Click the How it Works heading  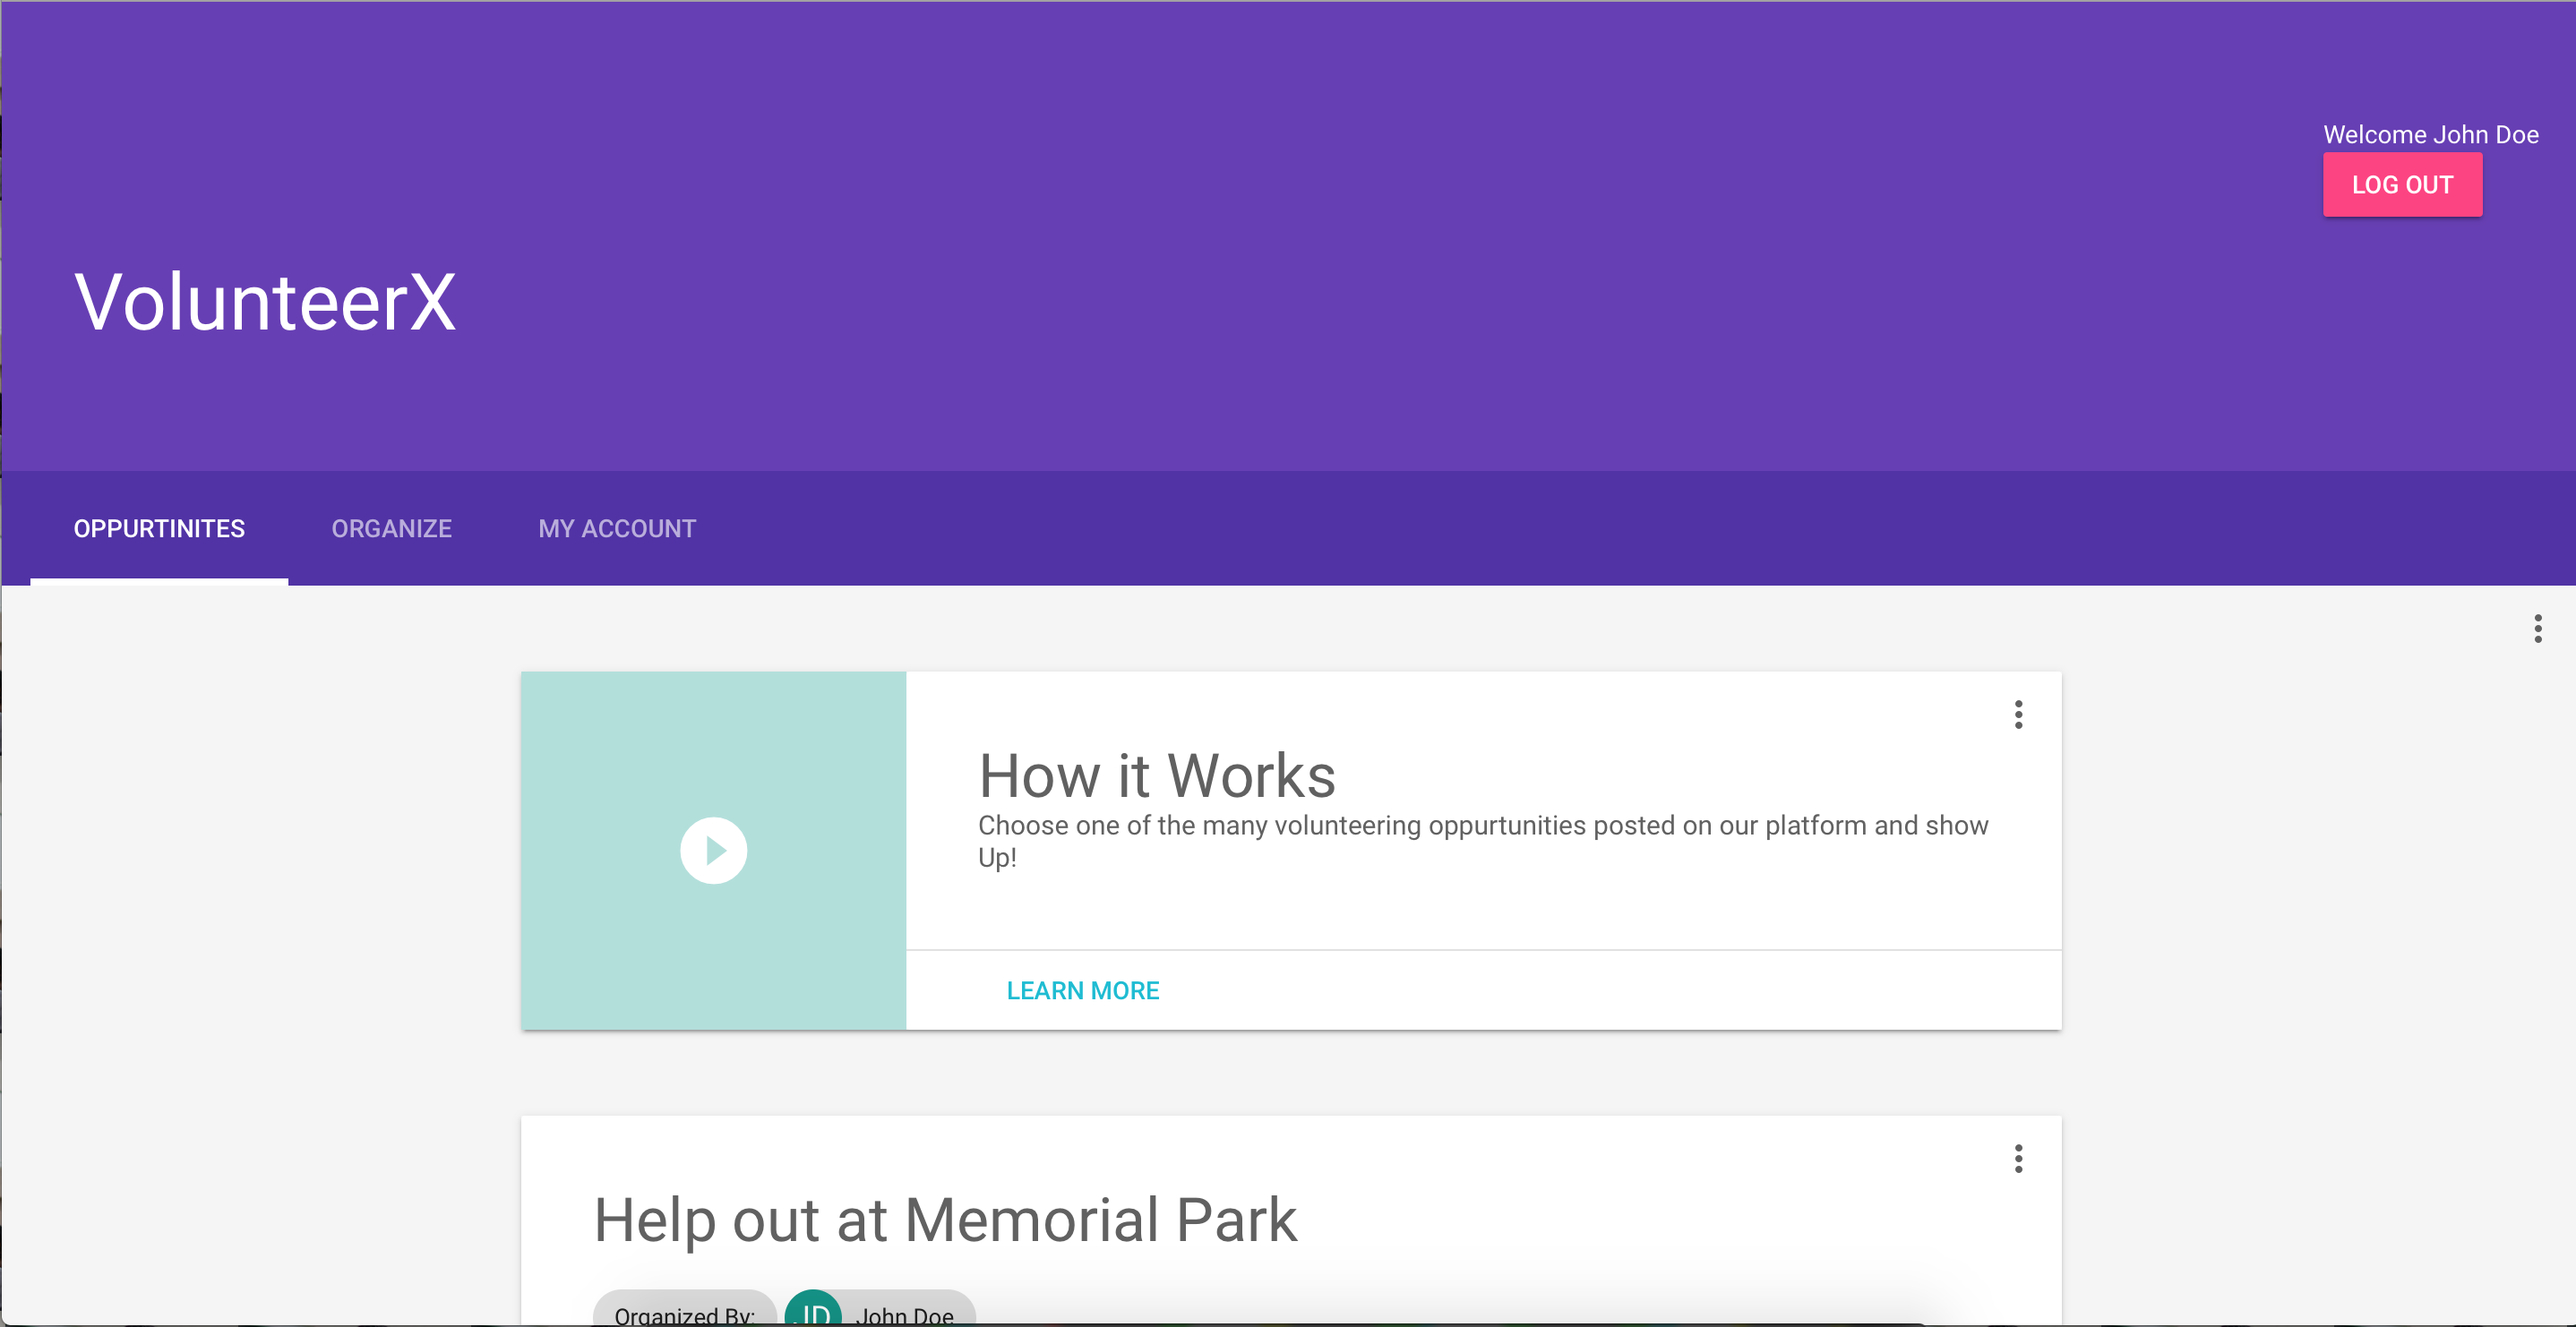coord(1156,775)
